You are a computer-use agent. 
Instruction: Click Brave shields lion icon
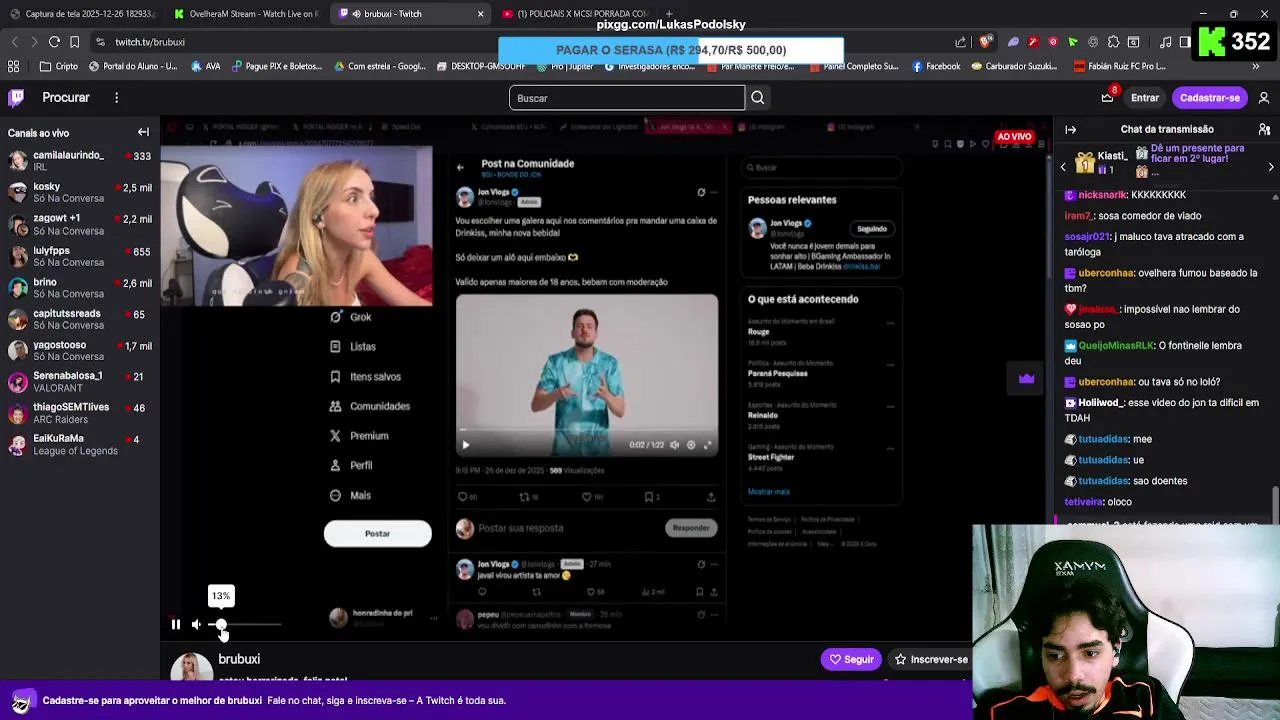click(986, 42)
